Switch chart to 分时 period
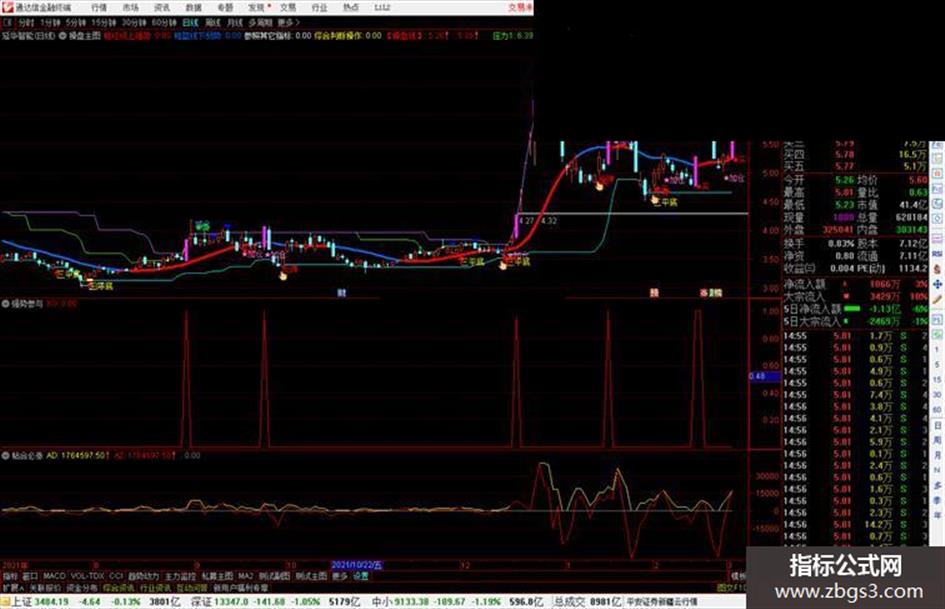 (26, 23)
